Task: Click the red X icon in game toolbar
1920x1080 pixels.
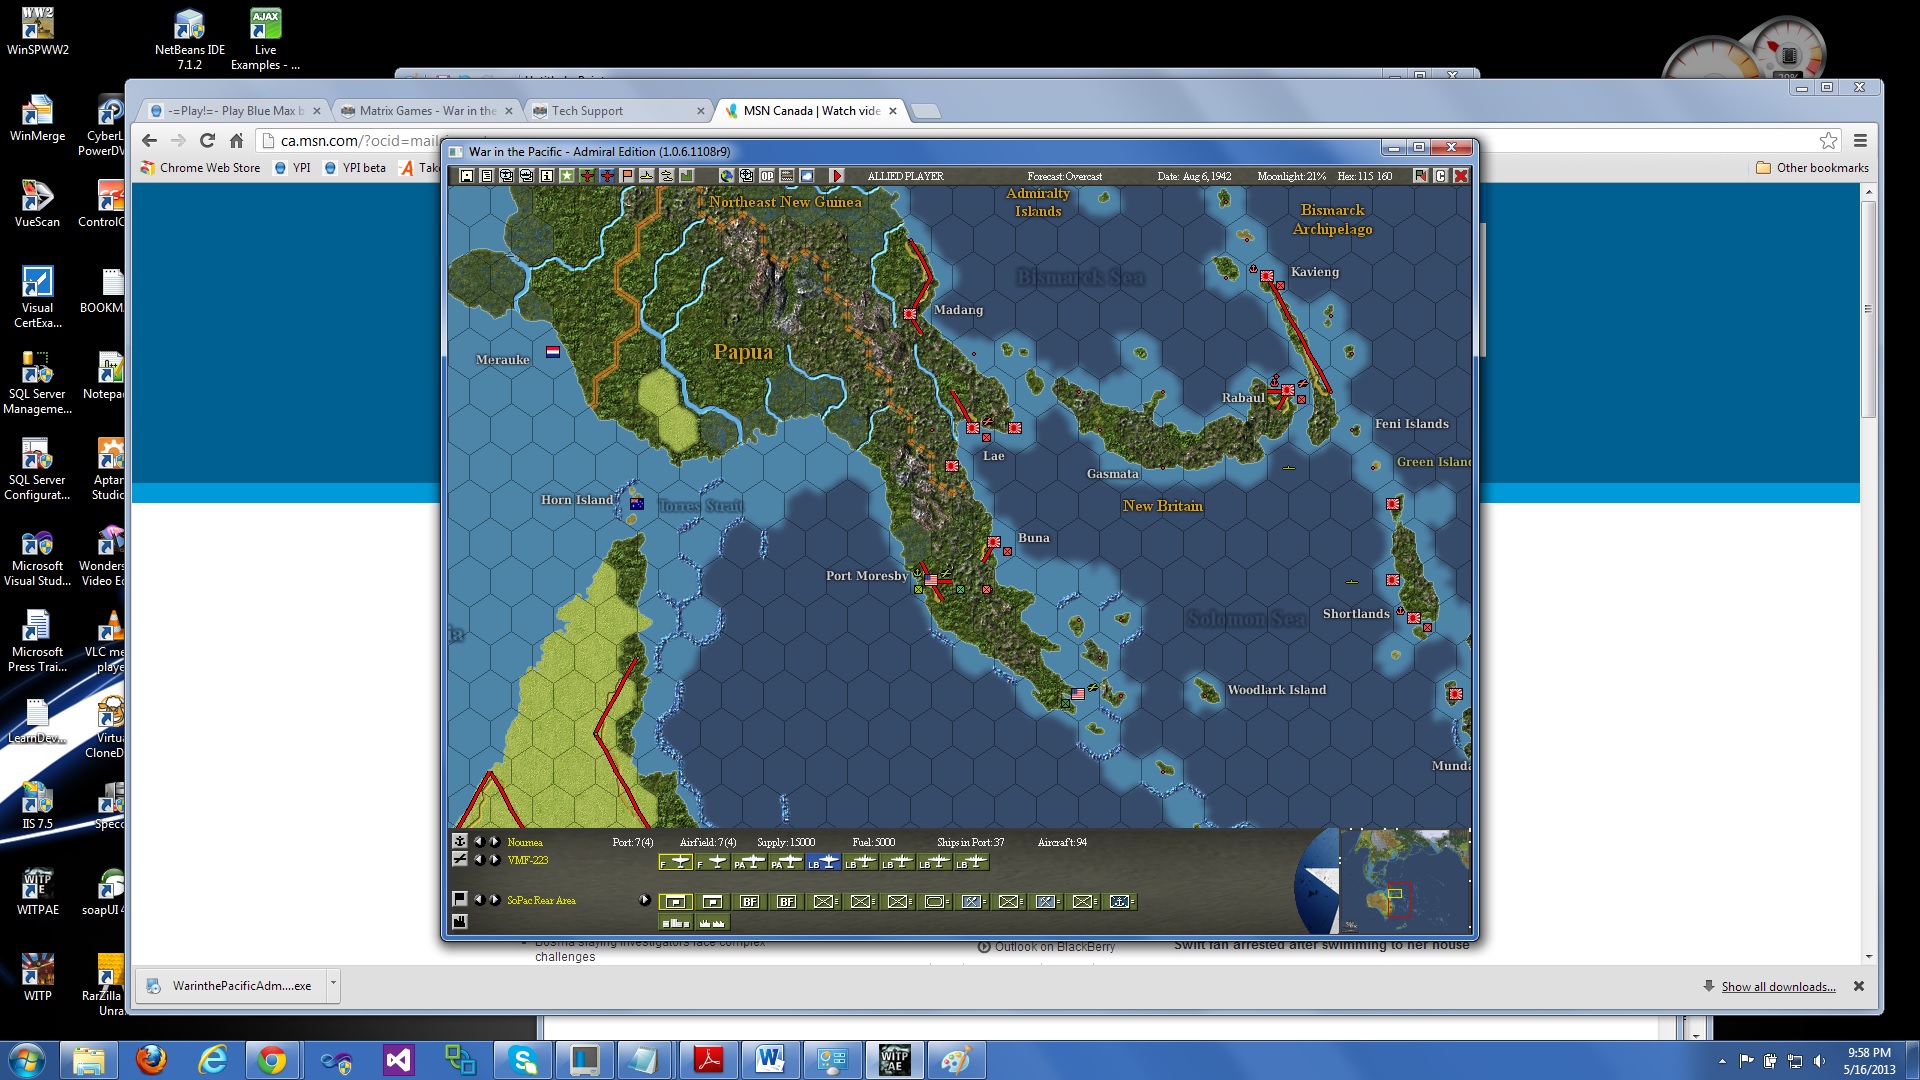Action: tap(1461, 176)
